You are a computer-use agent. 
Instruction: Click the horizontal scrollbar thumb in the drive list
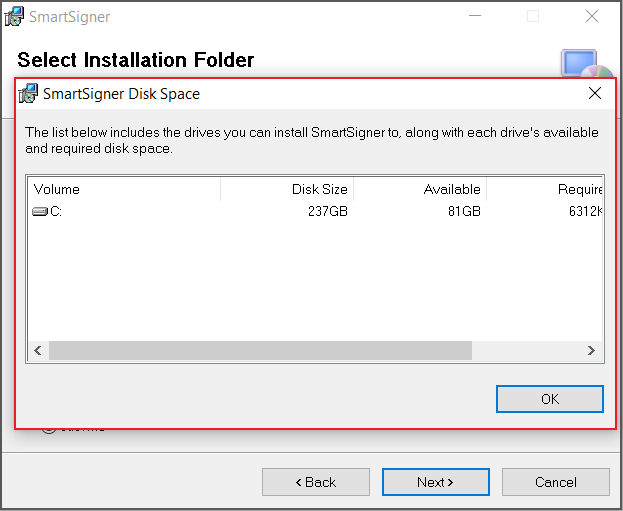(x=260, y=350)
